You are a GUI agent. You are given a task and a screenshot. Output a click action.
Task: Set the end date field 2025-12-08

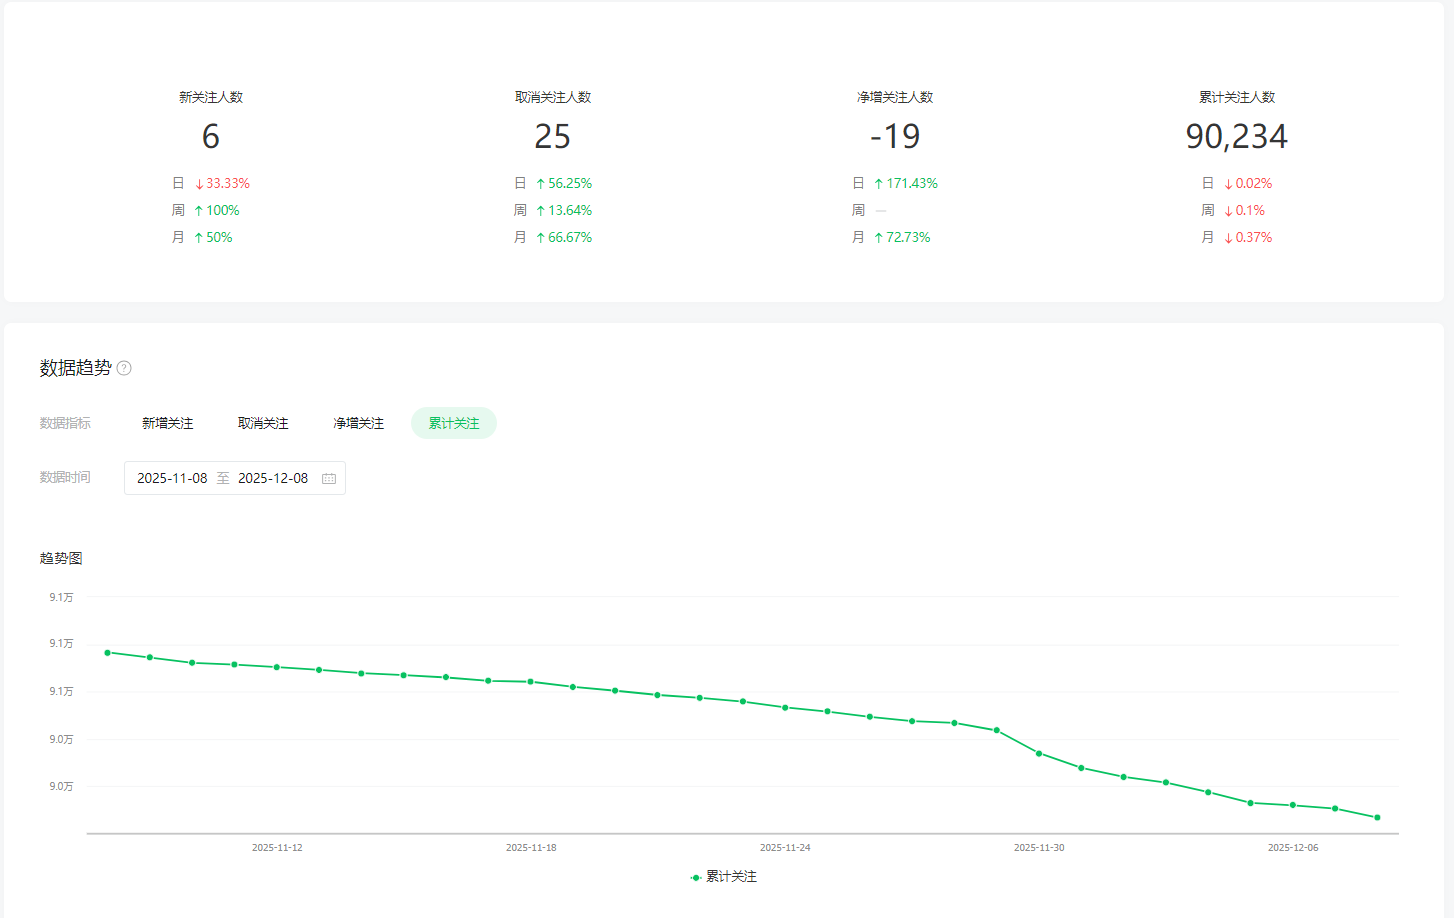pos(273,478)
